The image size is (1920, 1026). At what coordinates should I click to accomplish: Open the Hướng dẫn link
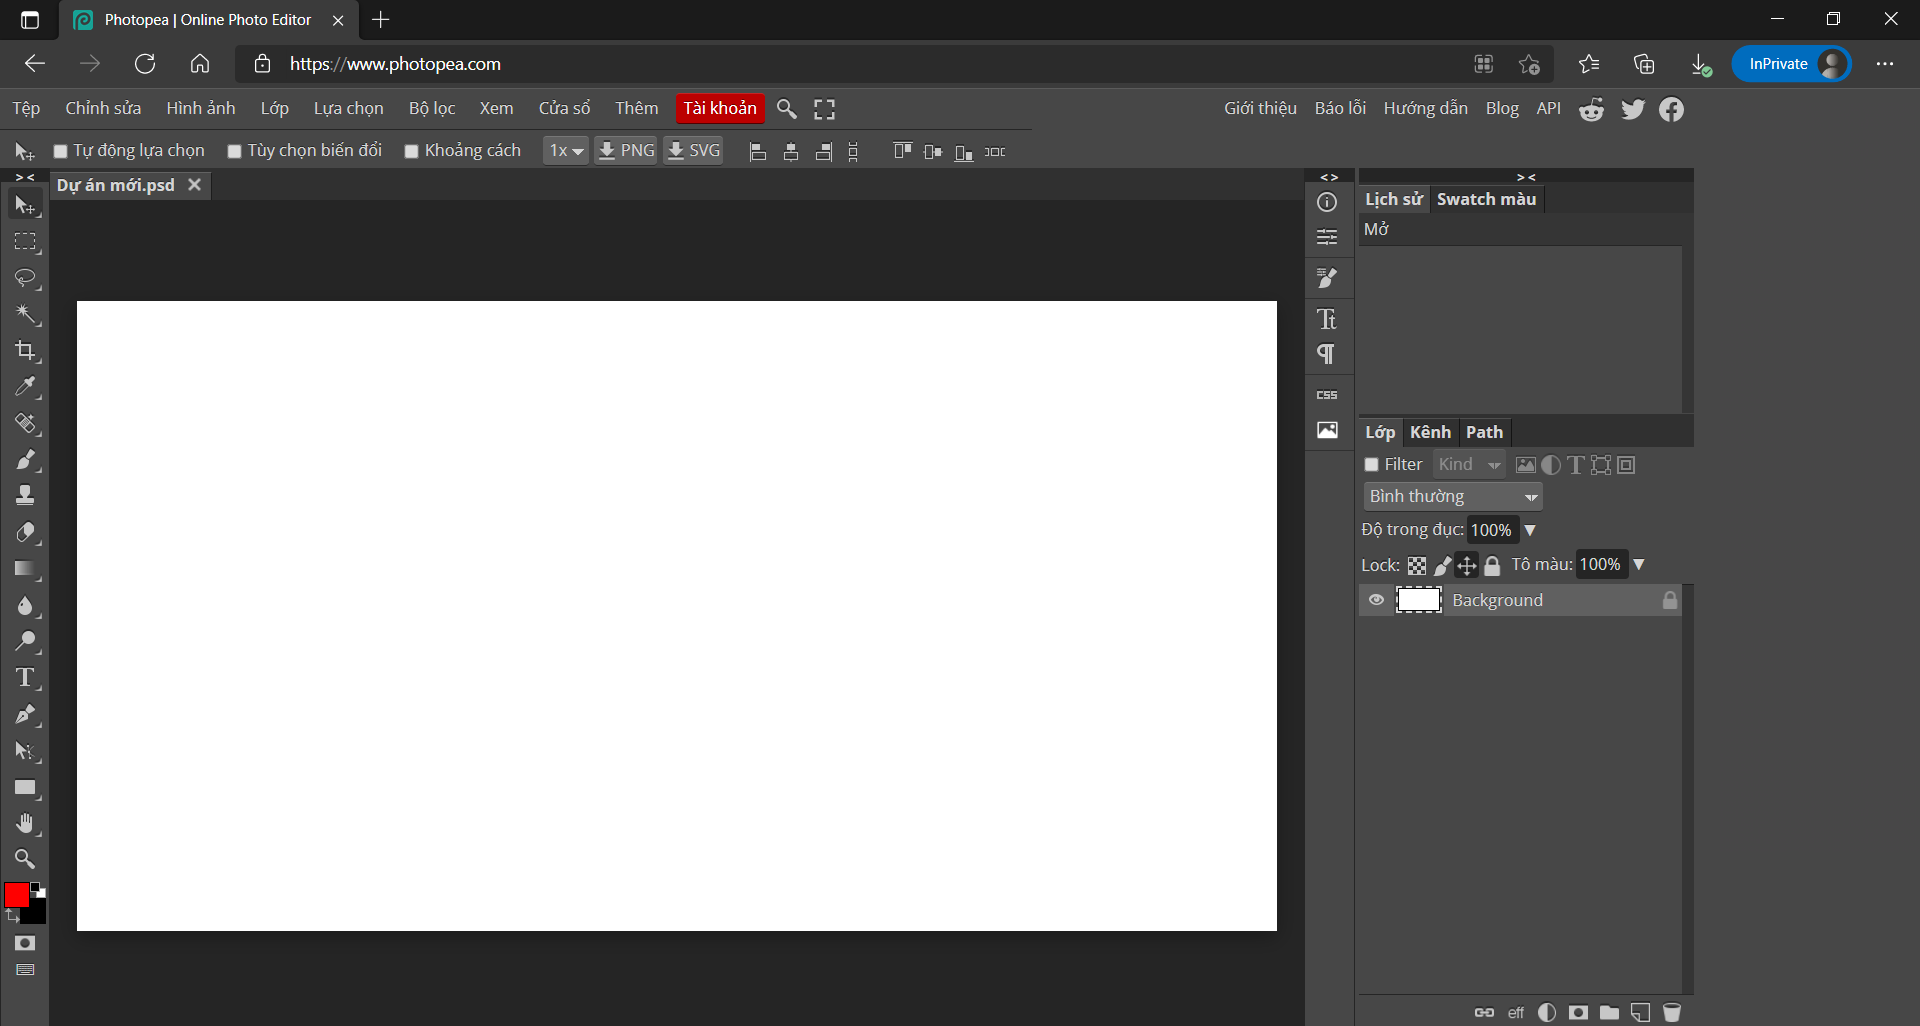click(1425, 109)
